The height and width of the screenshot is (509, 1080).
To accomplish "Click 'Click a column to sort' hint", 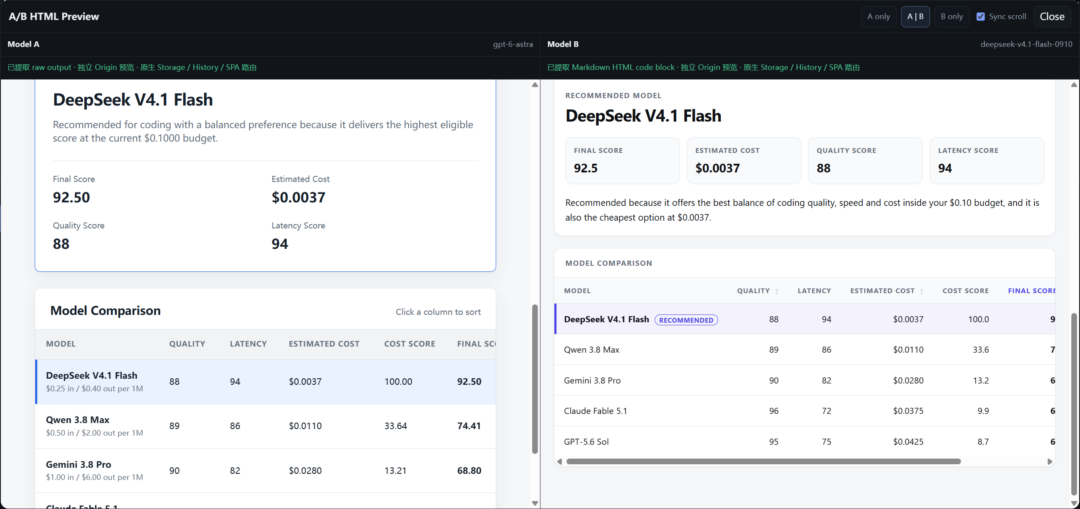I will coord(438,312).
